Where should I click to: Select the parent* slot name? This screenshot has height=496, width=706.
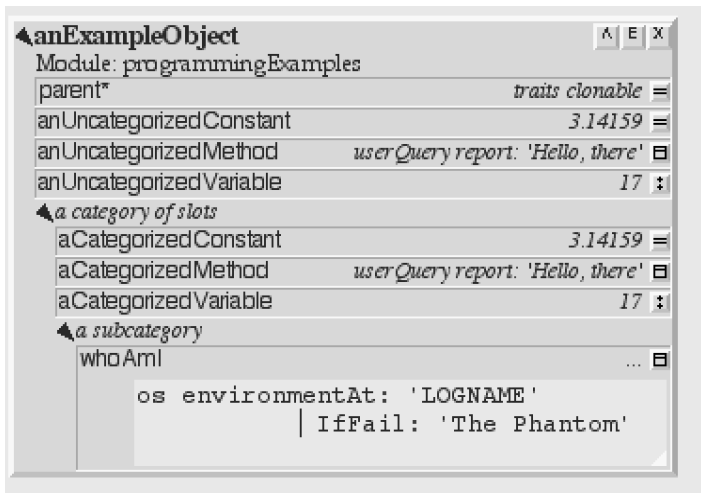73,90
